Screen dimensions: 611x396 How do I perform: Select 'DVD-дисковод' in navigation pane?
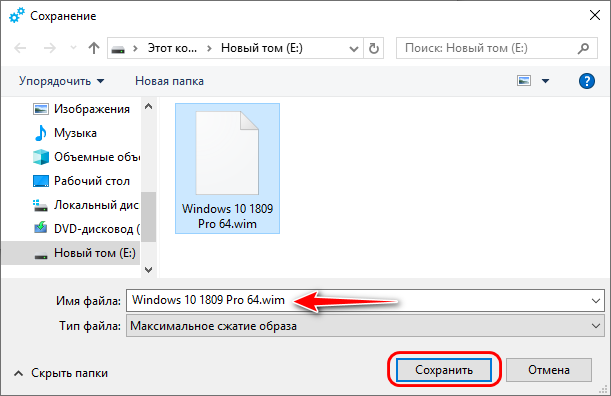(x=97, y=229)
